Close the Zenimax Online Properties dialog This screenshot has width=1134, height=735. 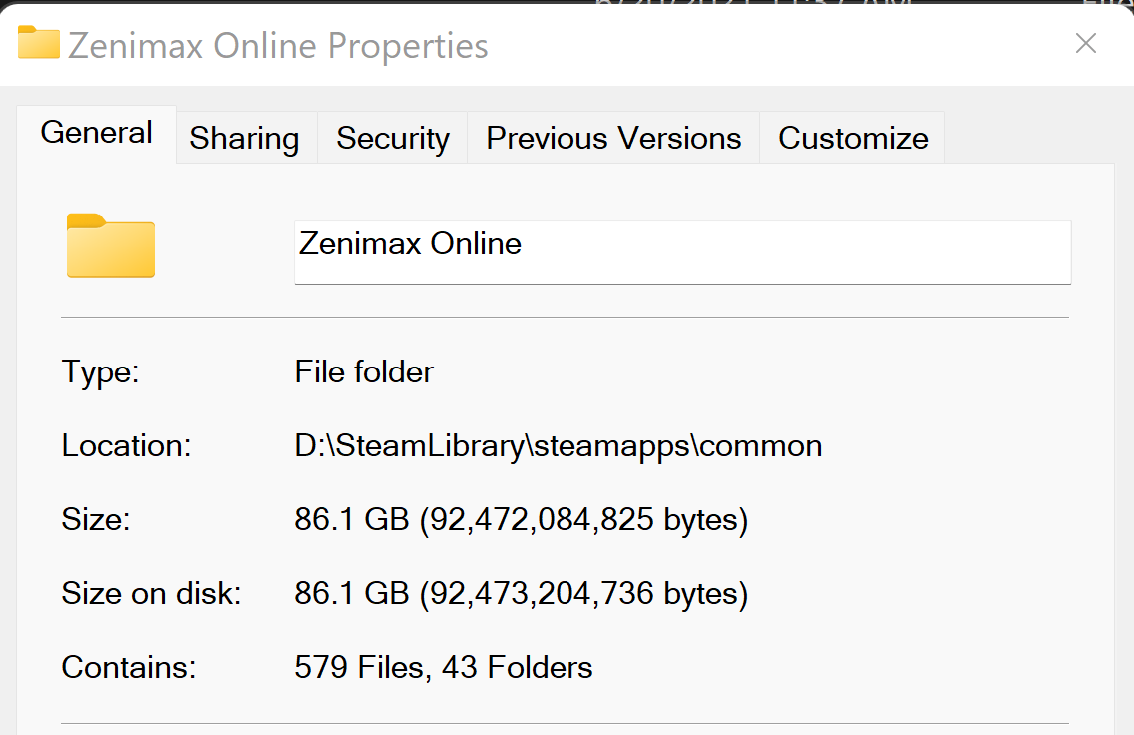click(x=1086, y=43)
